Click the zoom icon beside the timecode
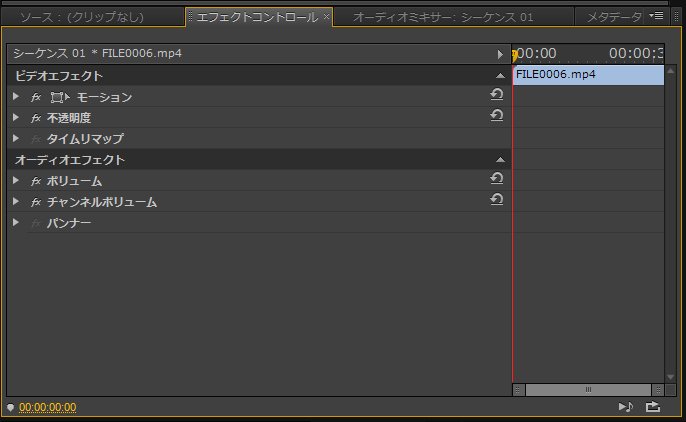 pos(10,407)
